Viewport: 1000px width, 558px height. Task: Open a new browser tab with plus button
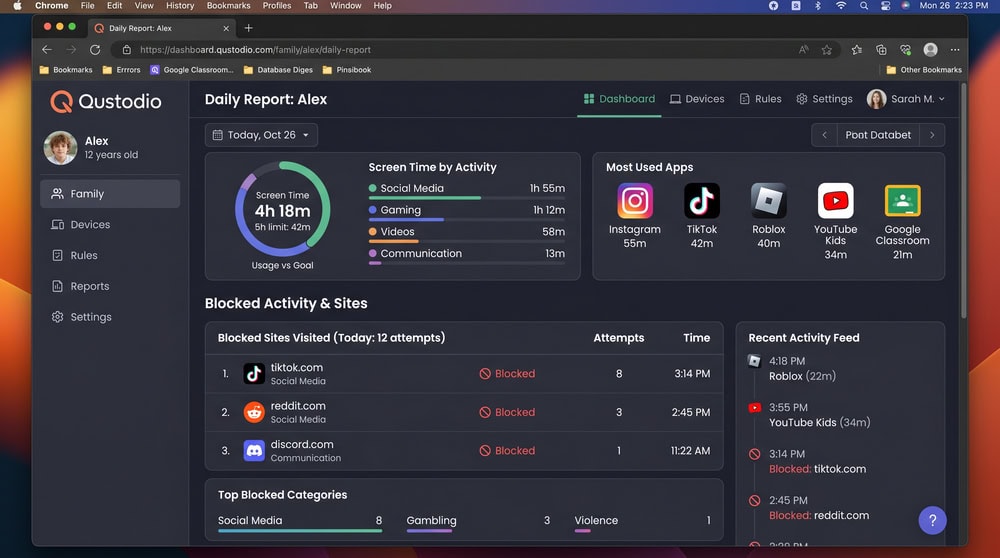(249, 28)
